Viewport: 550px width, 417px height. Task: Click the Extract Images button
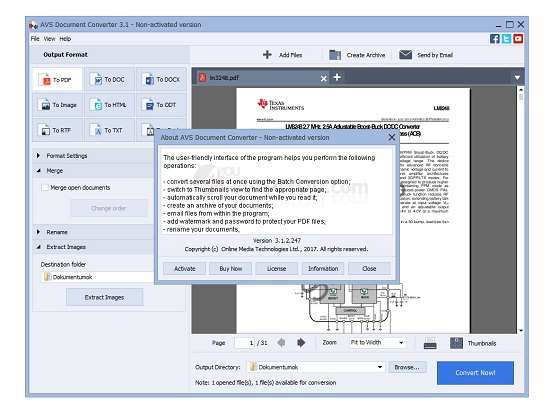[105, 297]
